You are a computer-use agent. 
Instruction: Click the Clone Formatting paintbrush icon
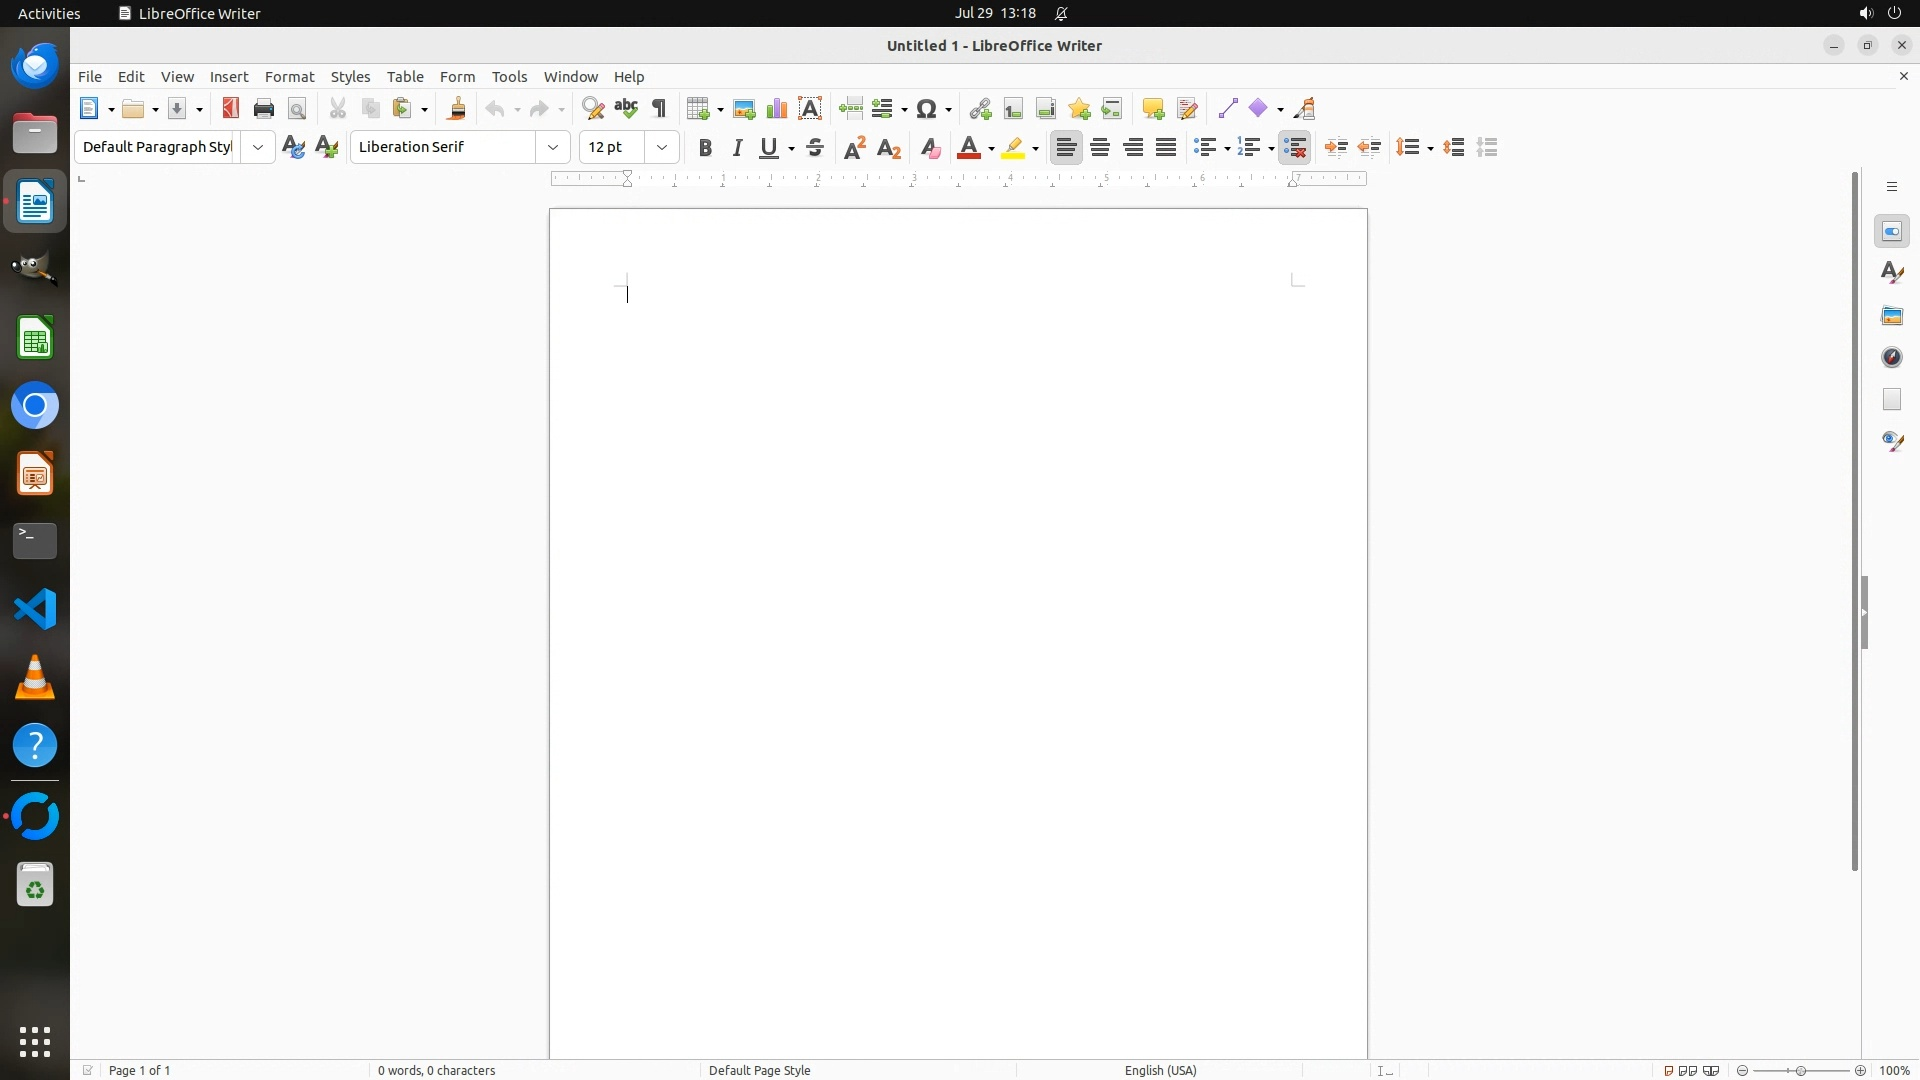tap(457, 109)
